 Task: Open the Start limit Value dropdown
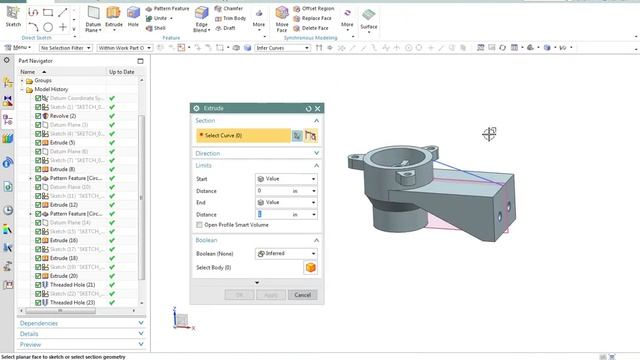pyautogui.click(x=286, y=179)
